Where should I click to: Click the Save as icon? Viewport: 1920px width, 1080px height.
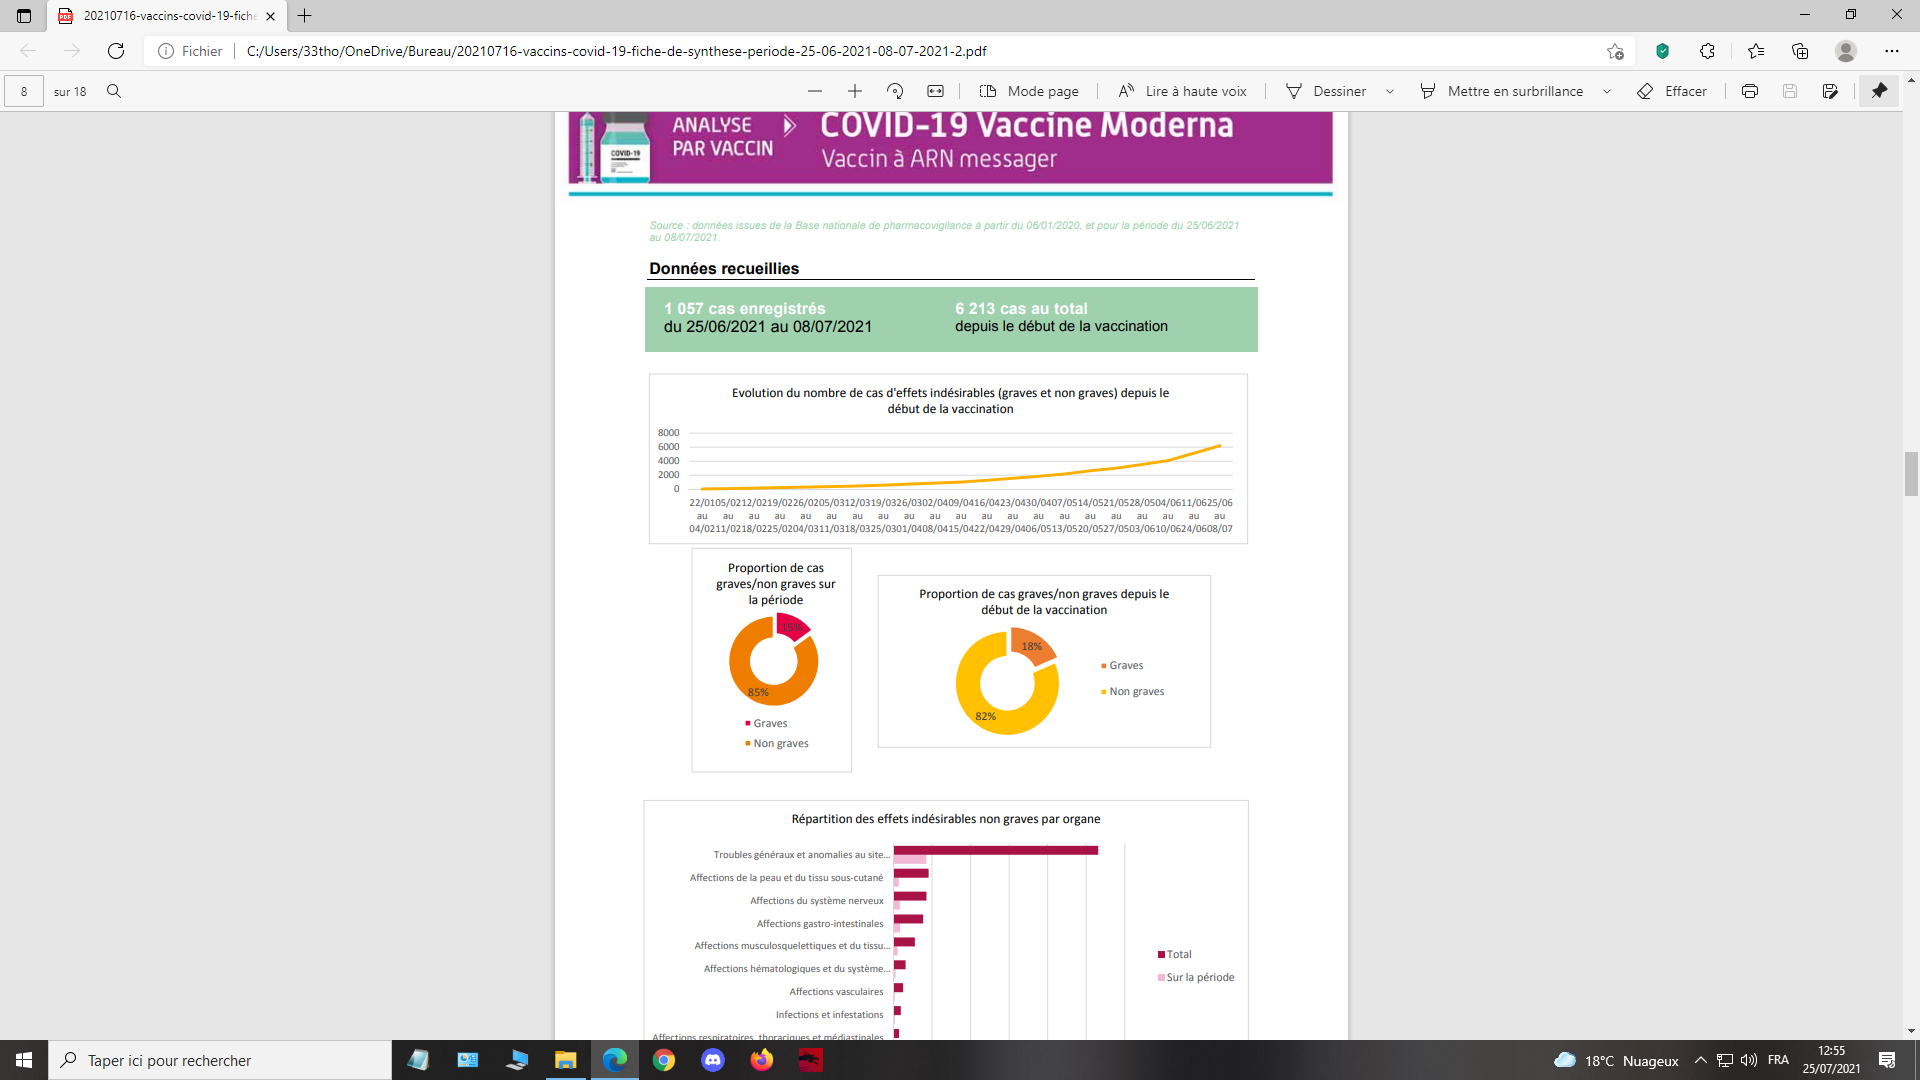point(1830,91)
